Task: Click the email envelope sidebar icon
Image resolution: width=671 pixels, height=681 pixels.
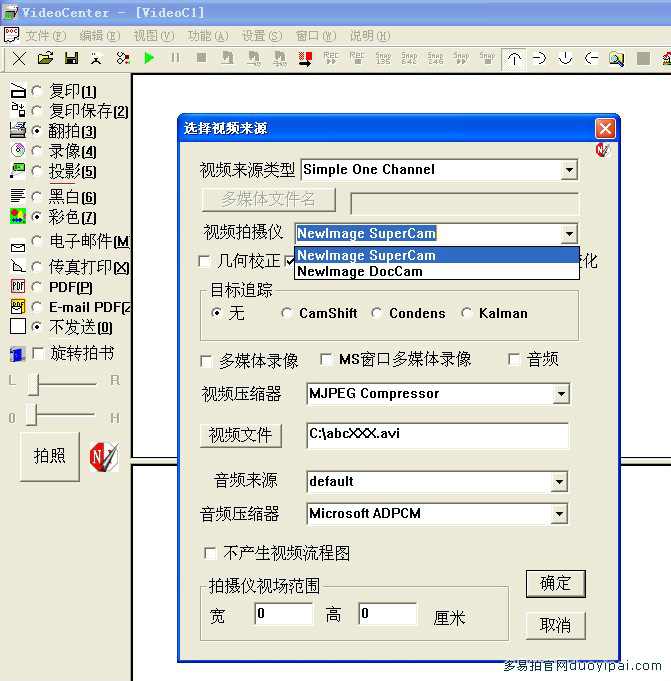Action: coord(18,247)
